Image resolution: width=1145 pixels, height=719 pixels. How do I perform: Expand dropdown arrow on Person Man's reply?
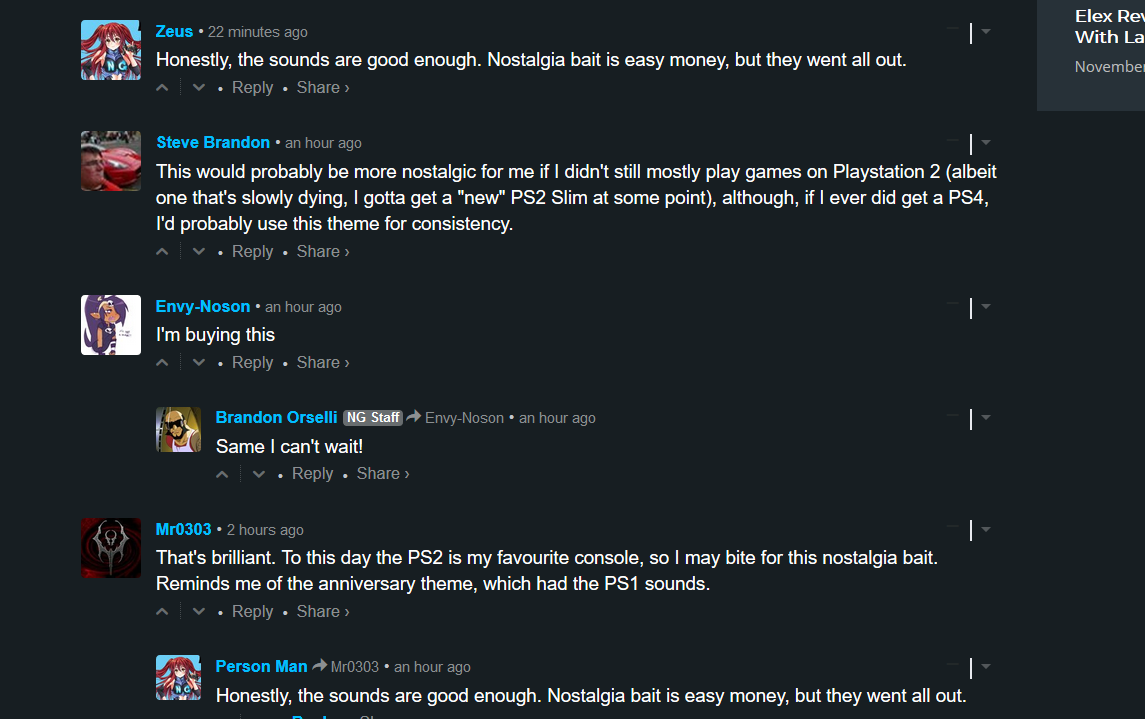click(986, 667)
